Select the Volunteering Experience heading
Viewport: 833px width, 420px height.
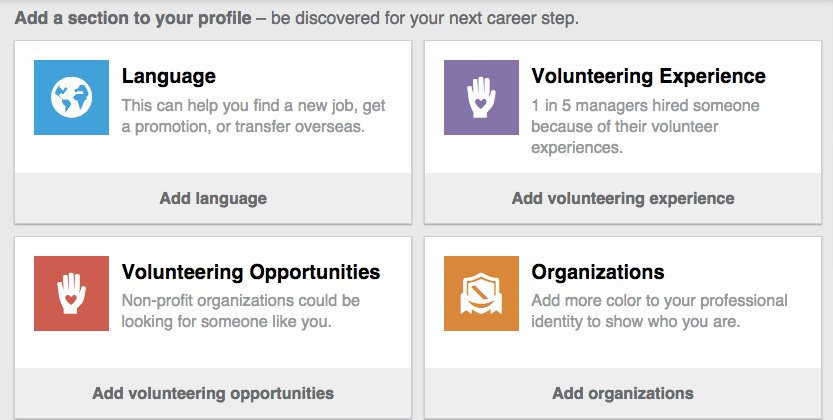[x=648, y=76]
